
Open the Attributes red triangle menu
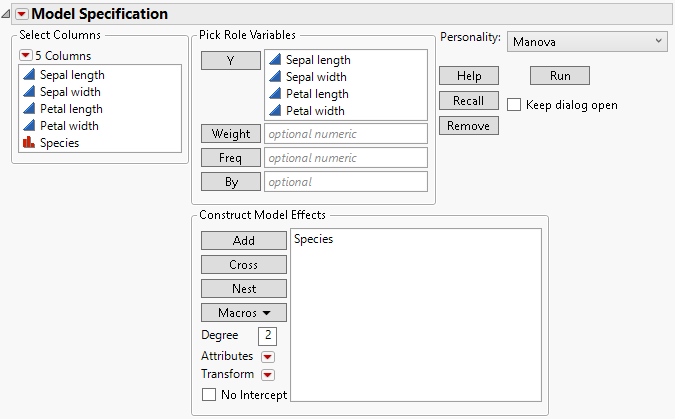click(267, 357)
